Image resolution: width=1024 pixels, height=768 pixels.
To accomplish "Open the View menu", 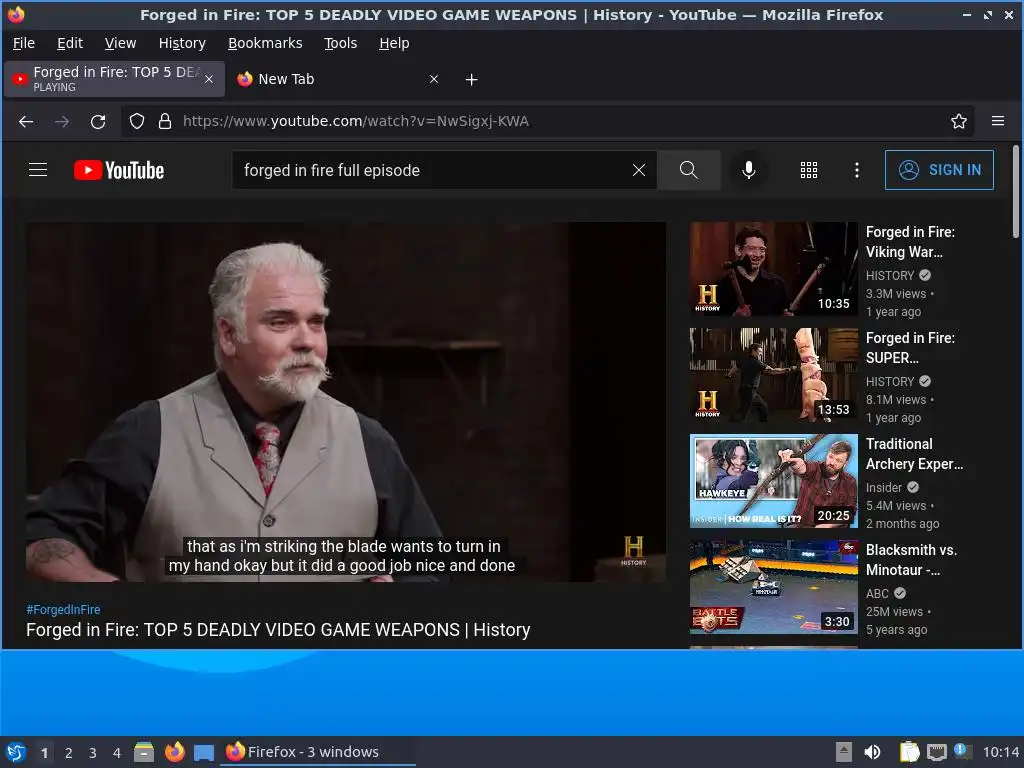I will coord(121,43).
